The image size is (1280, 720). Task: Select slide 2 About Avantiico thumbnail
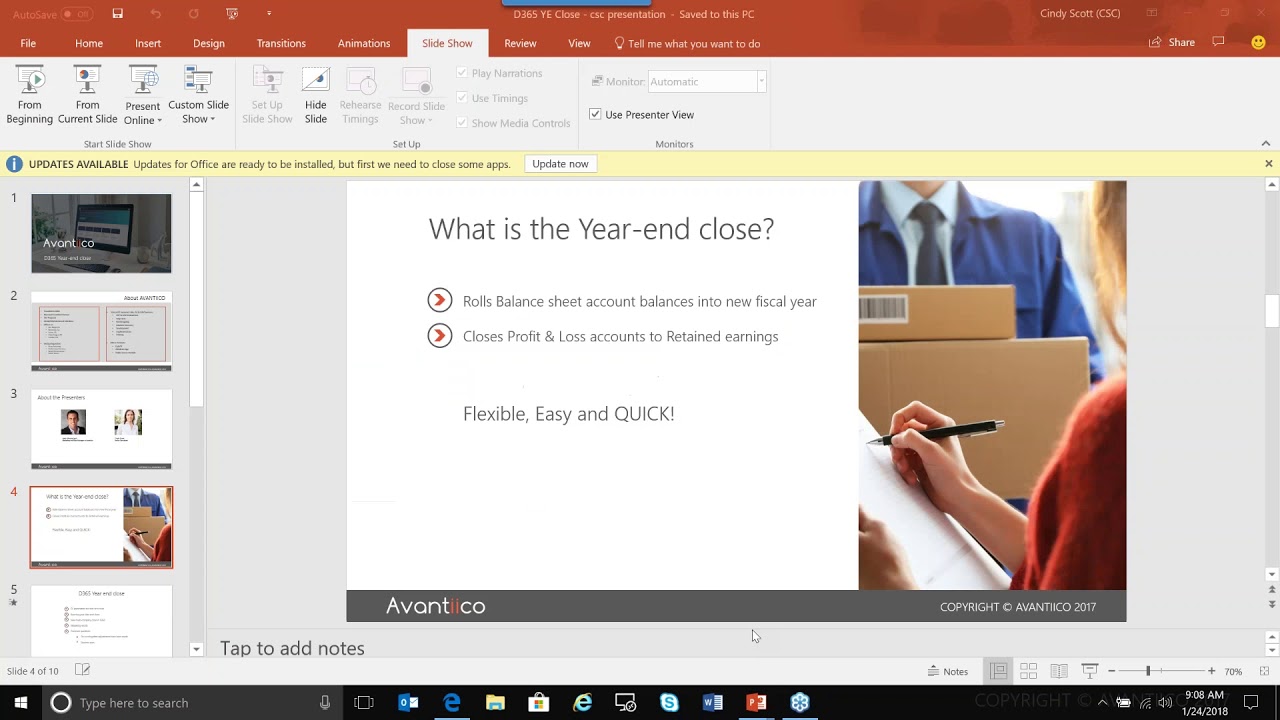[x=101, y=331]
